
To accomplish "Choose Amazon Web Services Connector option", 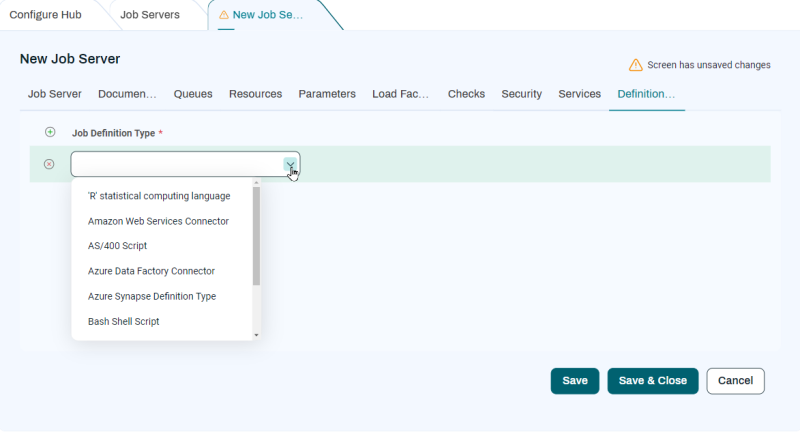I will (158, 221).
